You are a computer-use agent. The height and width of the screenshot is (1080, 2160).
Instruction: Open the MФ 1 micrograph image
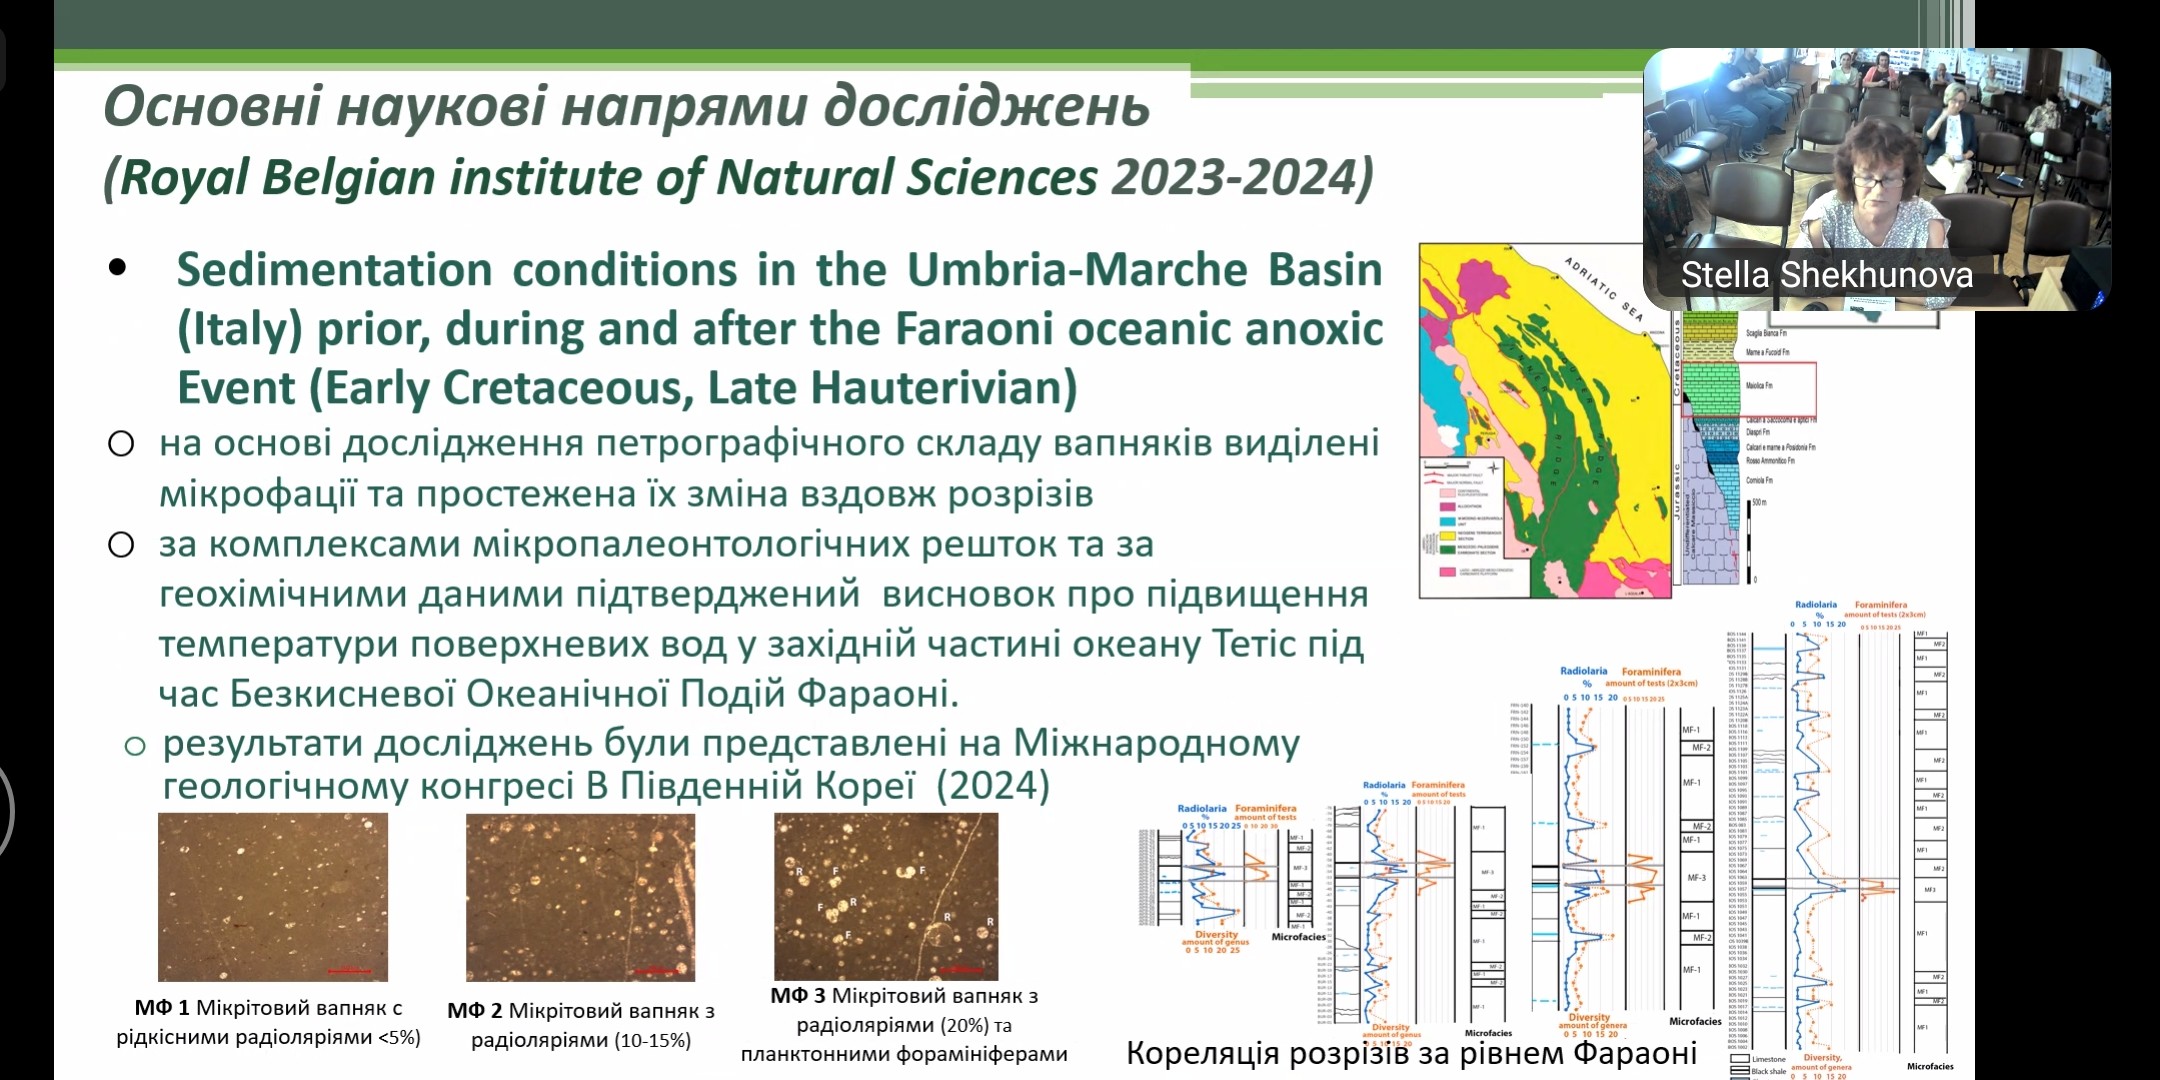pos(272,897)
